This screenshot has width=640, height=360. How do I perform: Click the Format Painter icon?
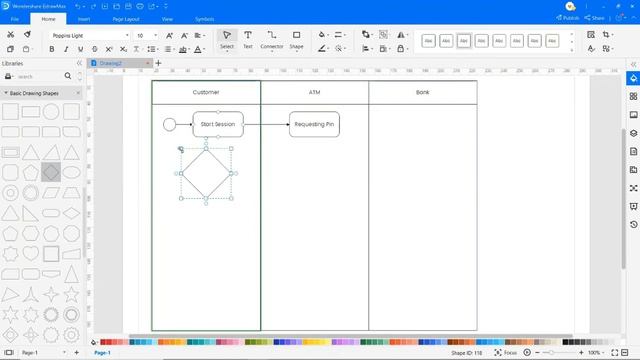click(x=27, y=35)
